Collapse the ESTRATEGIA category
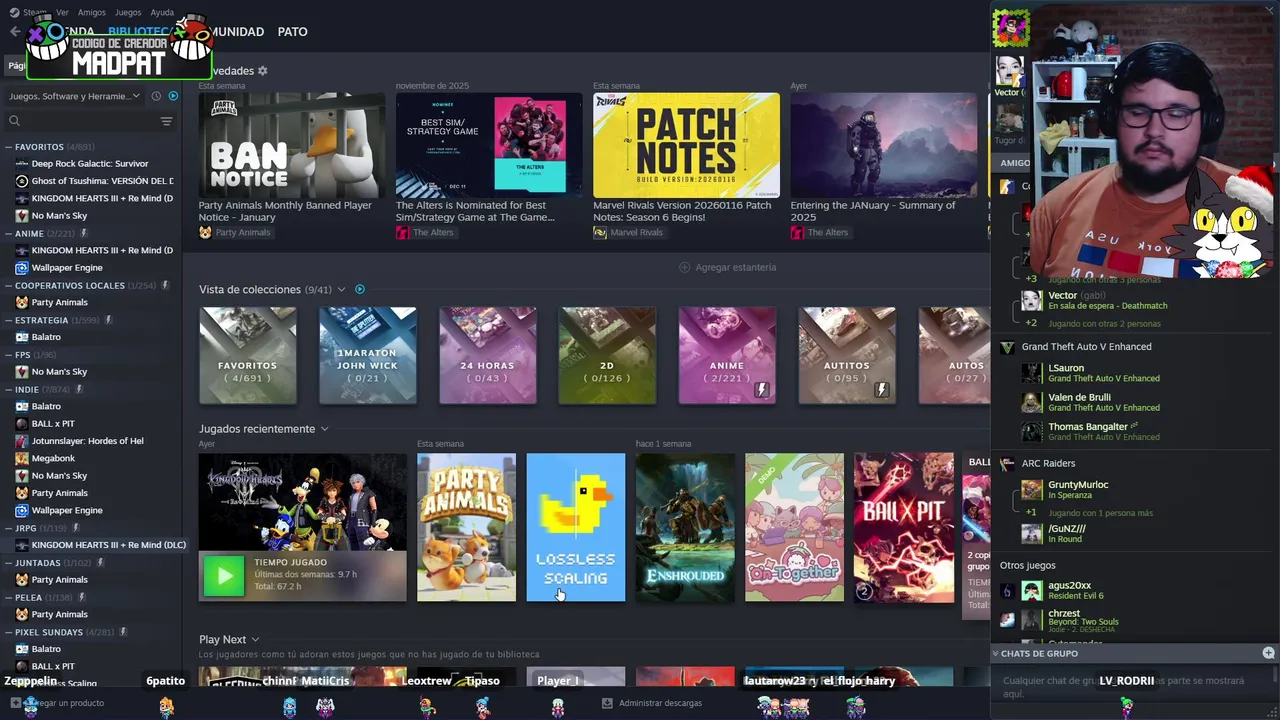 [x=9, y=321]
